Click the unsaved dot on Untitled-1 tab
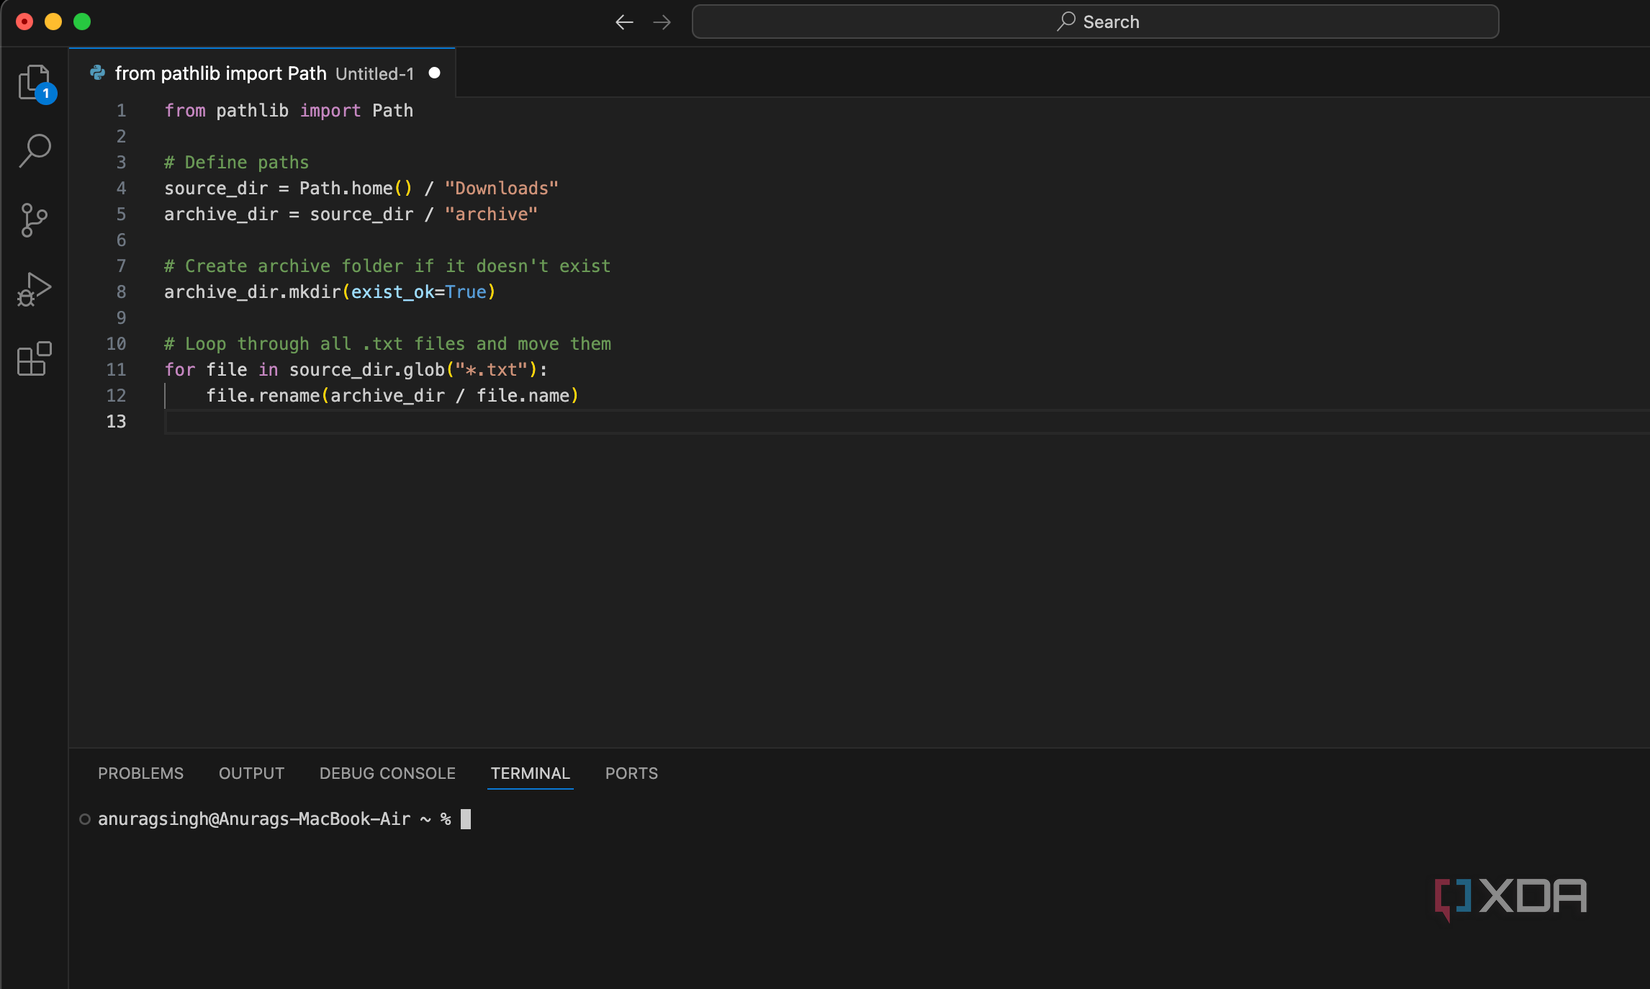The image size is (1650, 989). [x=434, y=73]
